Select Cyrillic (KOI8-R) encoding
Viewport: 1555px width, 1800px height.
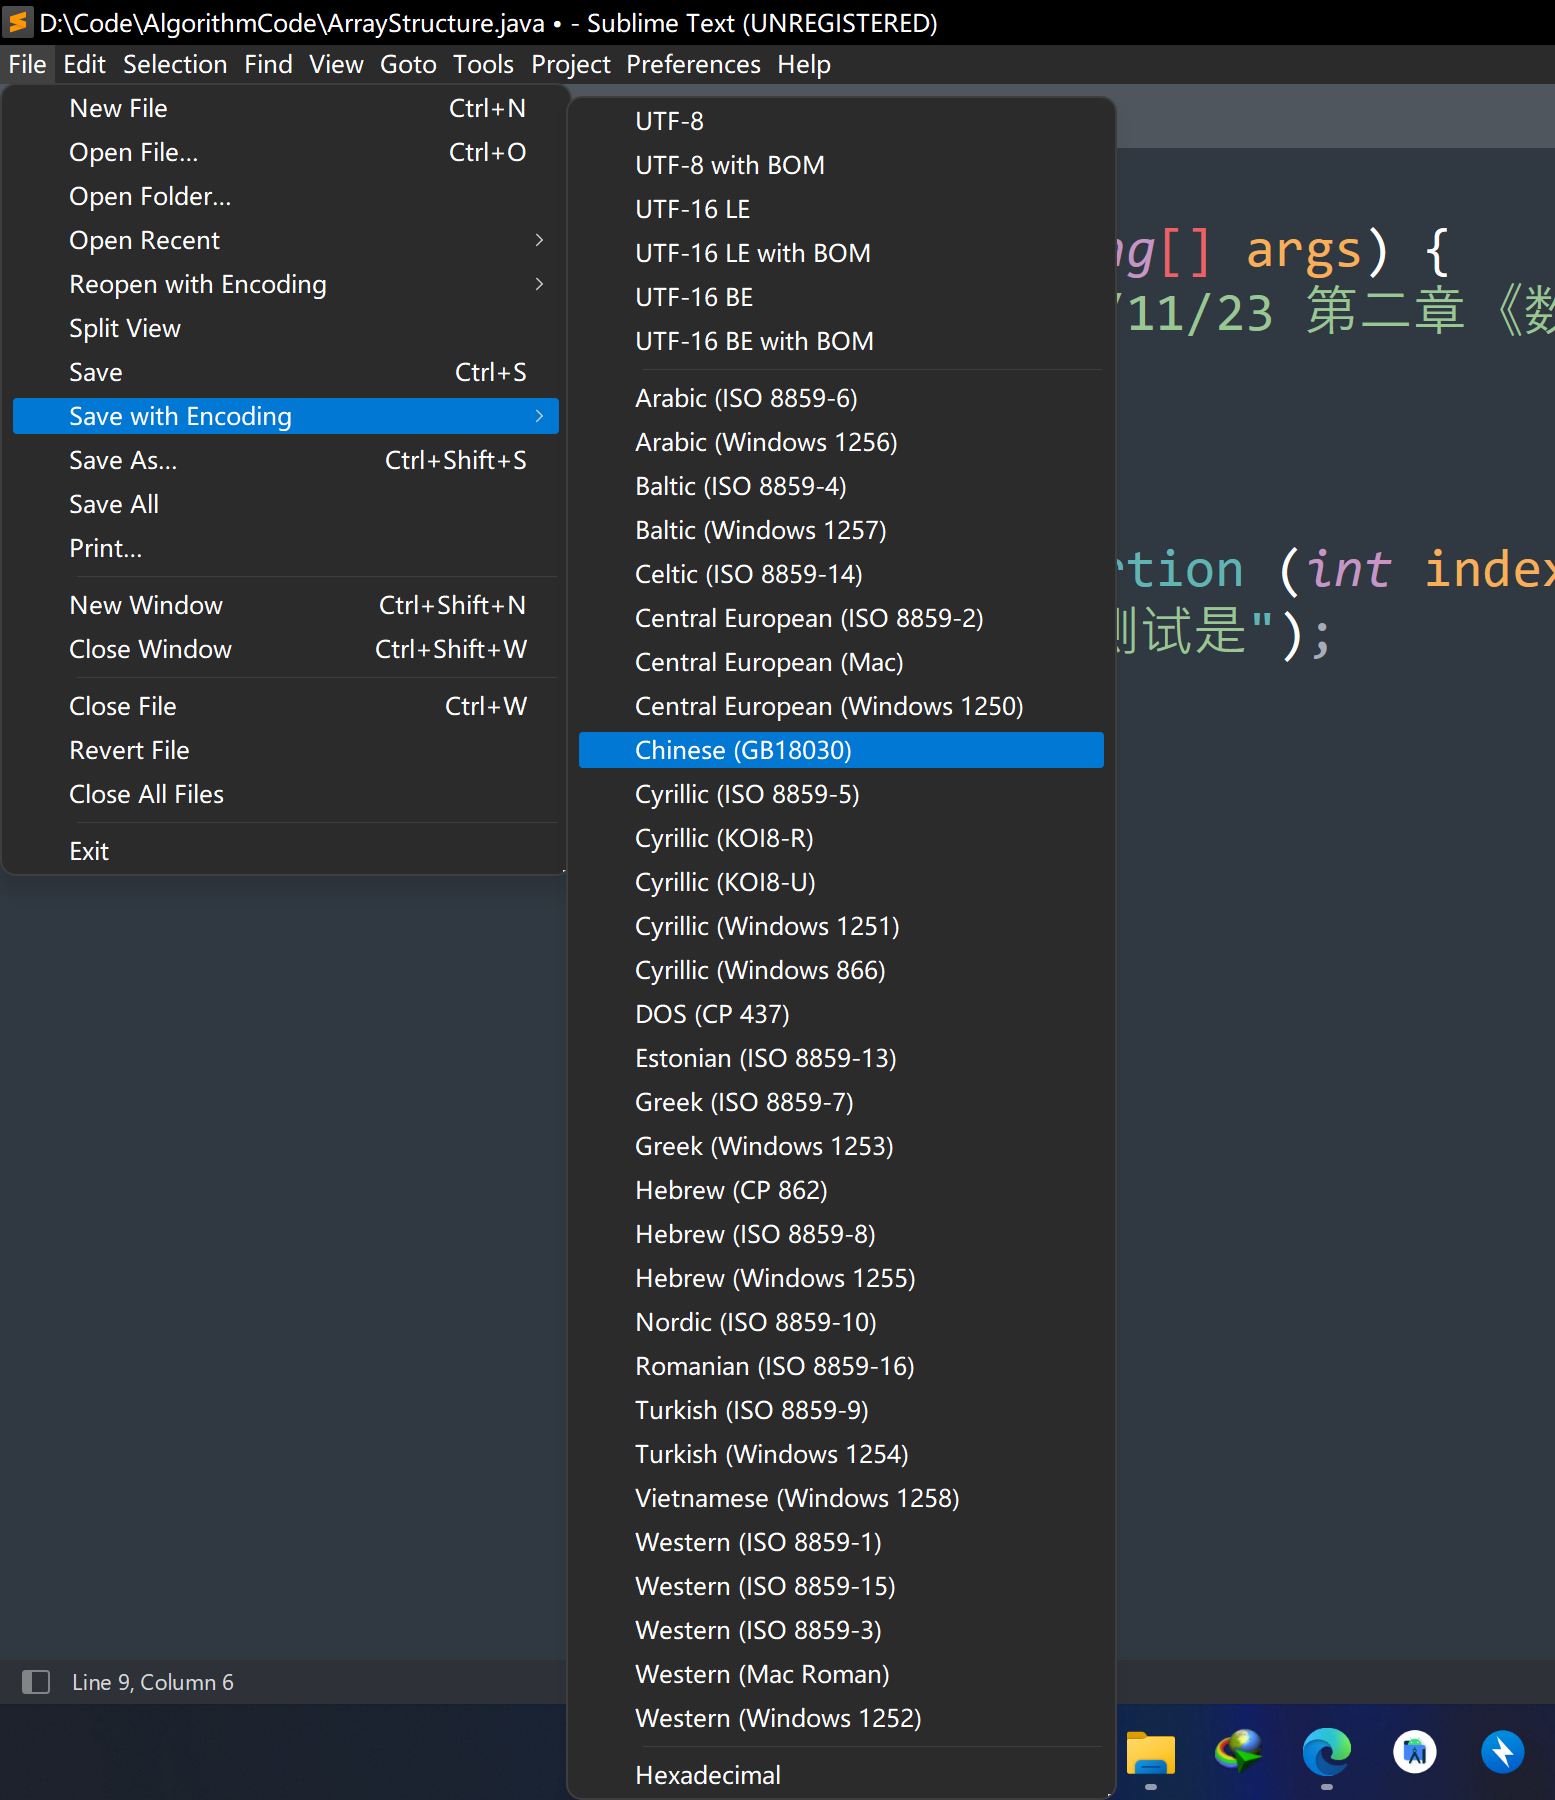click(x=841, y=838)
